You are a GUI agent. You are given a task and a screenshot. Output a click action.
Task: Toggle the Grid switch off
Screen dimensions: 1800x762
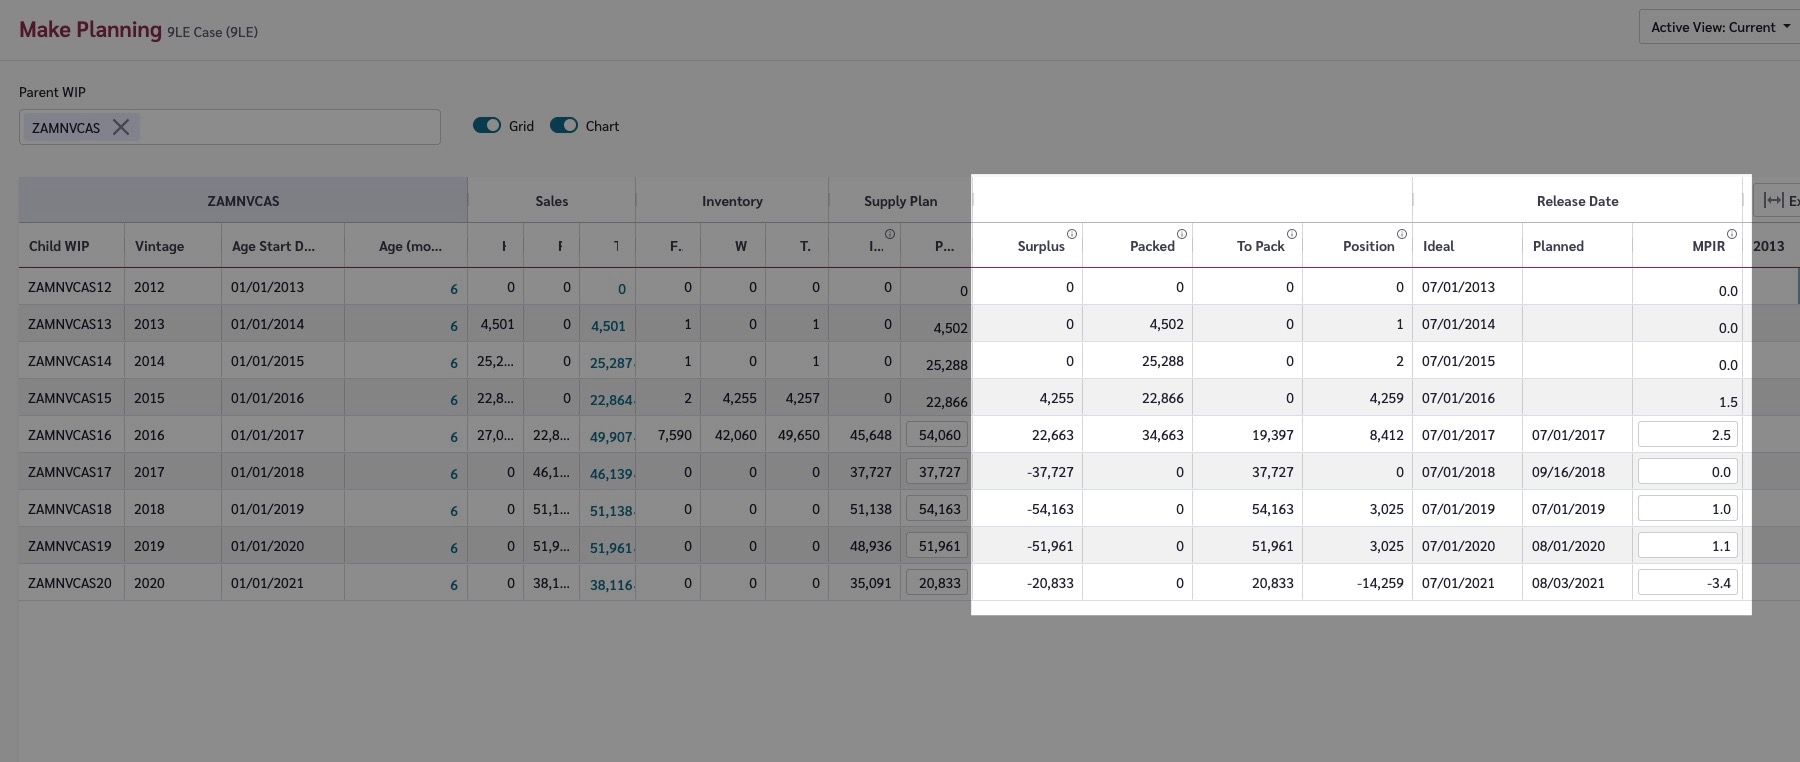(487, 126)
